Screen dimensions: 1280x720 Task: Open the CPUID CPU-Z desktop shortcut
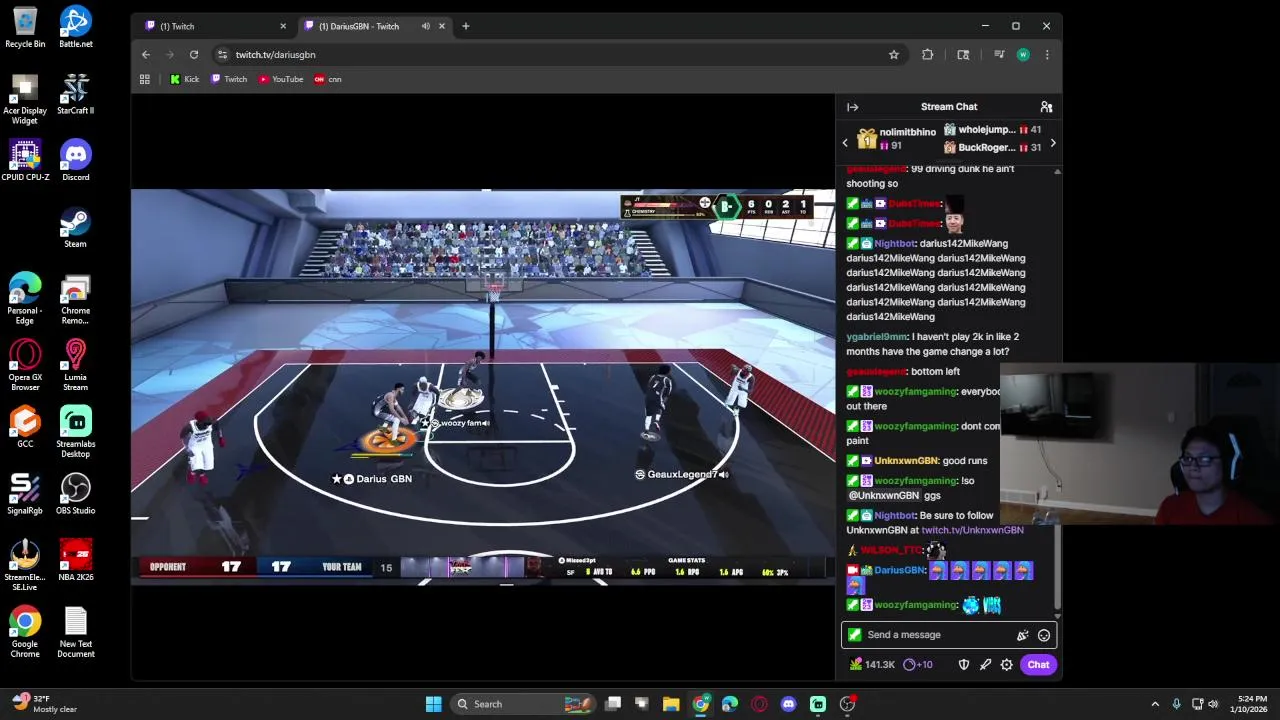coord(25,160)
